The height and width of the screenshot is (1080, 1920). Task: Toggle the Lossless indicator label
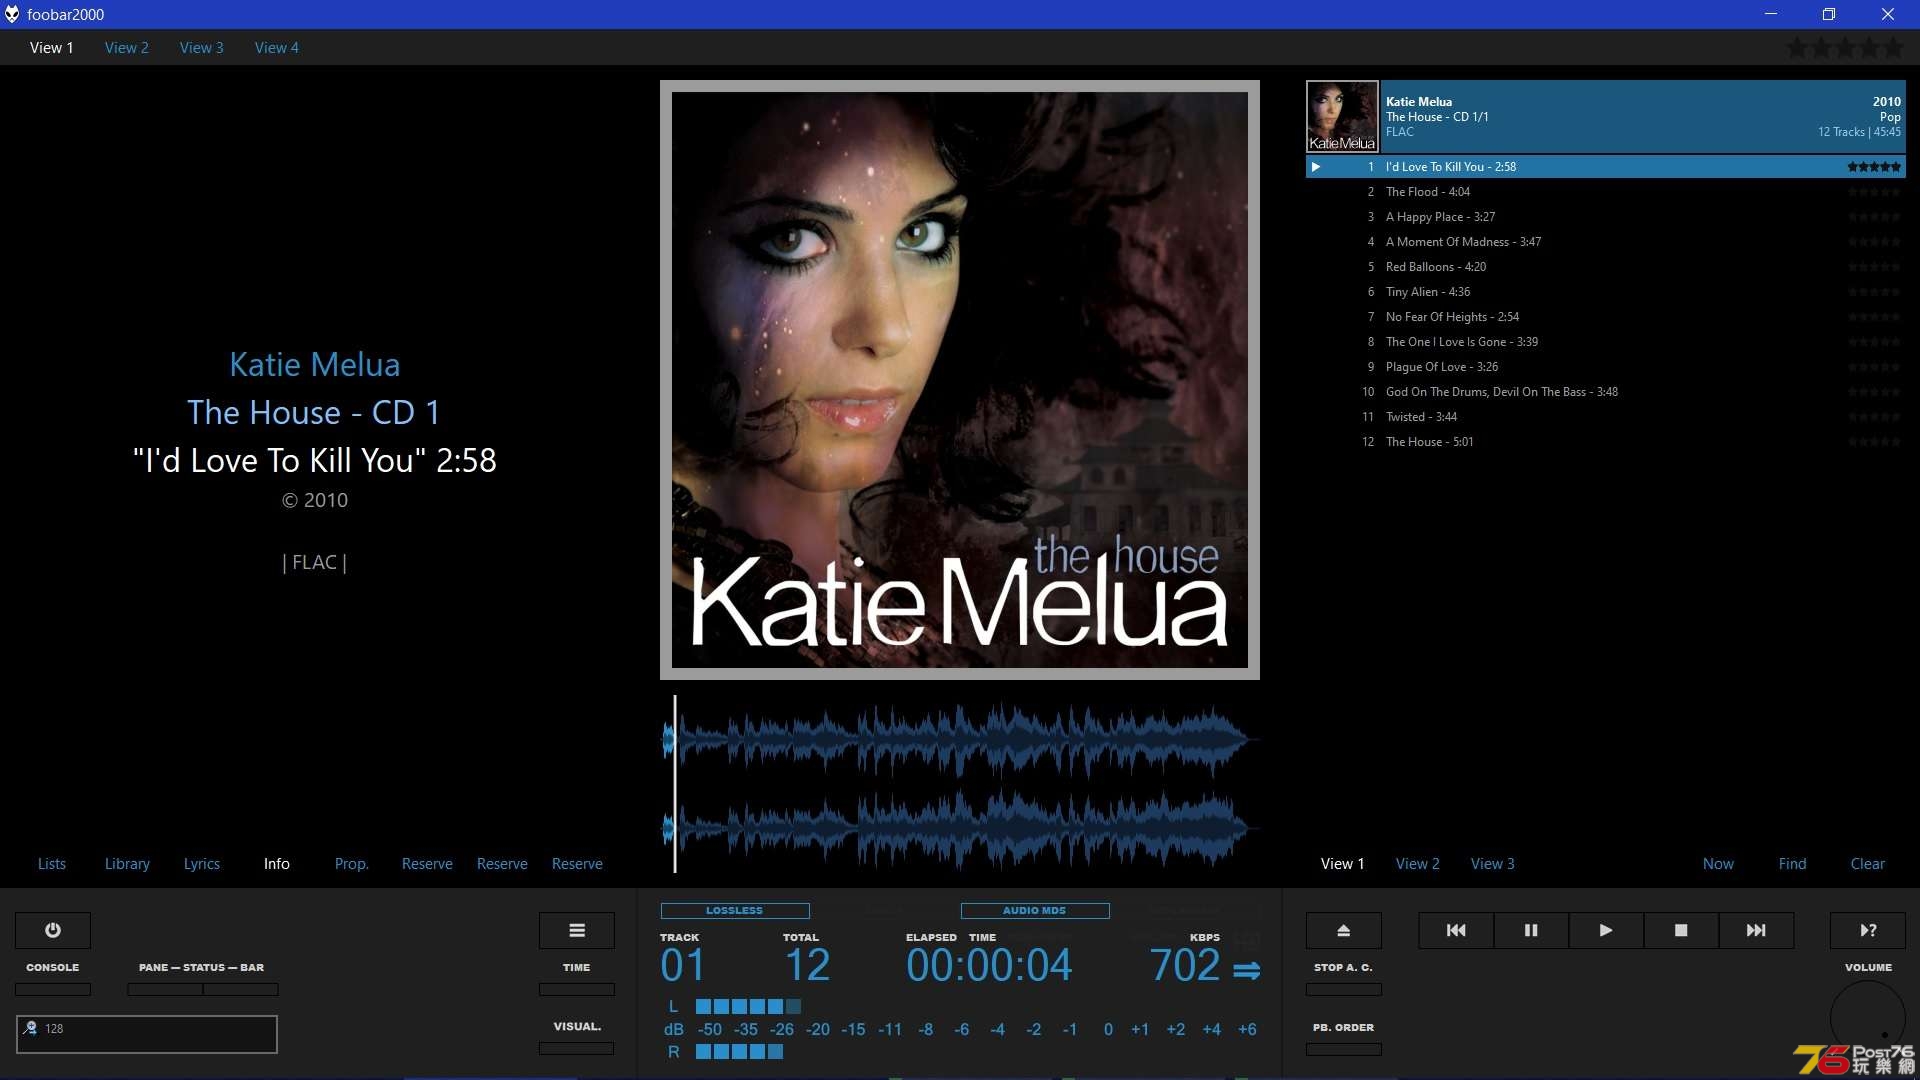[735, 911]
